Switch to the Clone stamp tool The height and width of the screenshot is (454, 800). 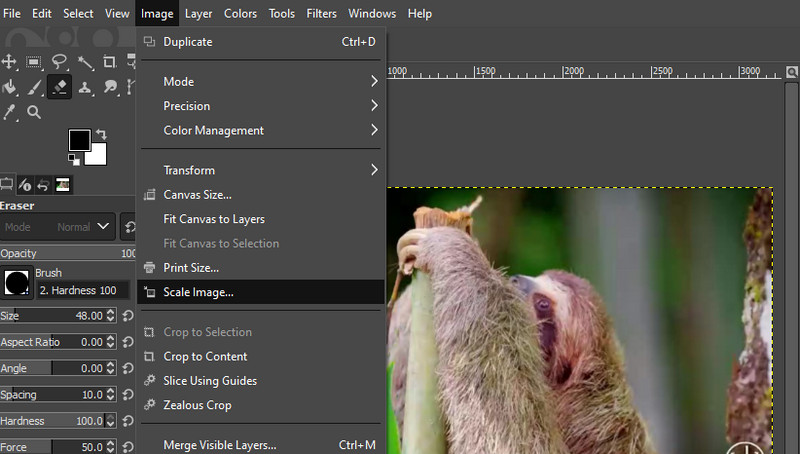coord(86,88)
